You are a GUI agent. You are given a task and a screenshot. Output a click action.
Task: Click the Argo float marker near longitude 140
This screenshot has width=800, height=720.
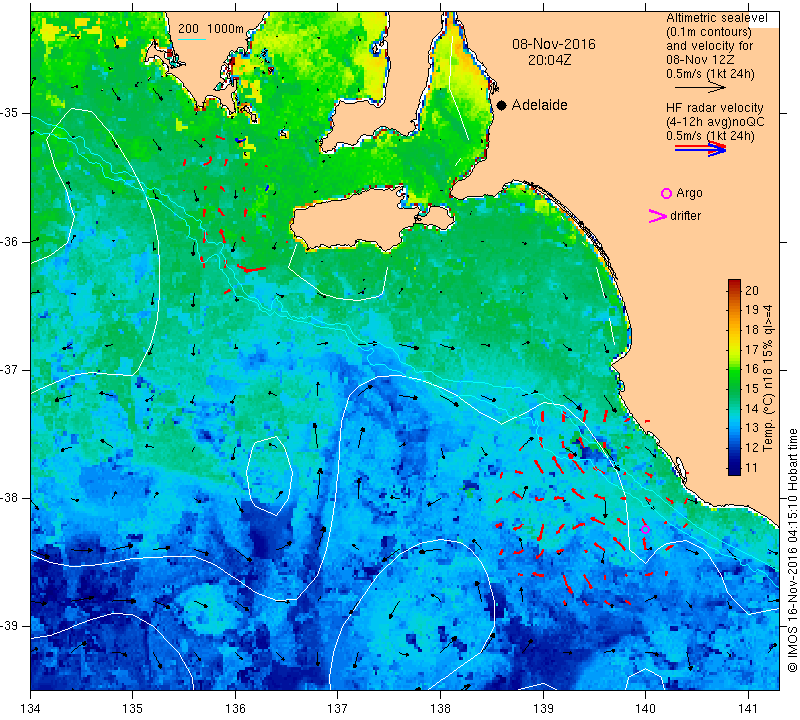pyautogui.click(x=645, y=530)
